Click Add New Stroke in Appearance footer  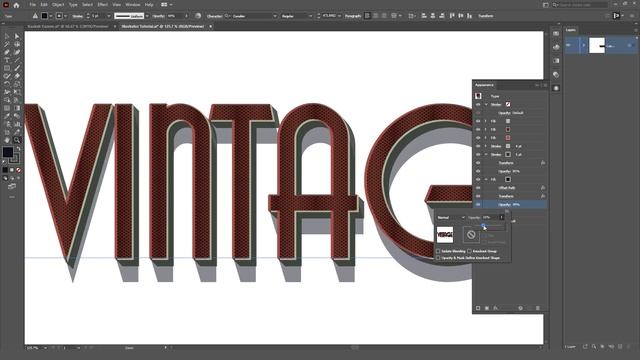[478, 308]
